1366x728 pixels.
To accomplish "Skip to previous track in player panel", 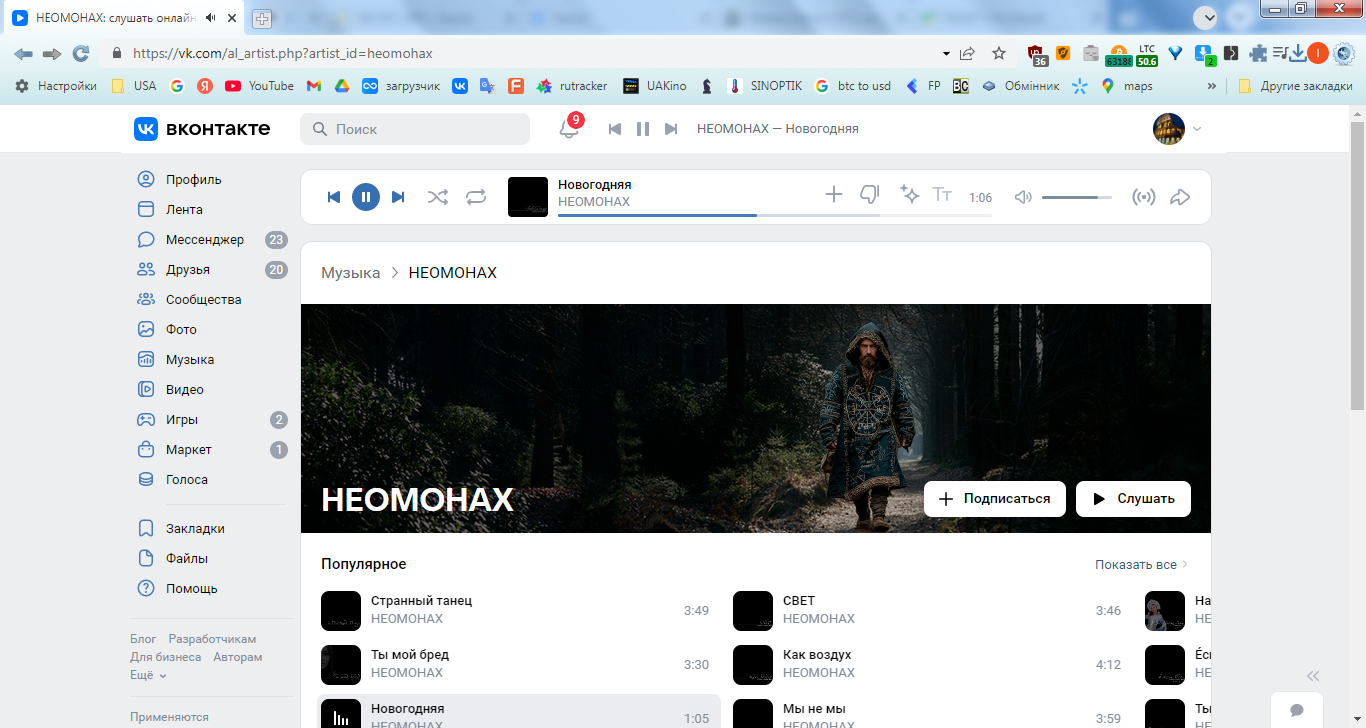I will click(x=334, y=197).
